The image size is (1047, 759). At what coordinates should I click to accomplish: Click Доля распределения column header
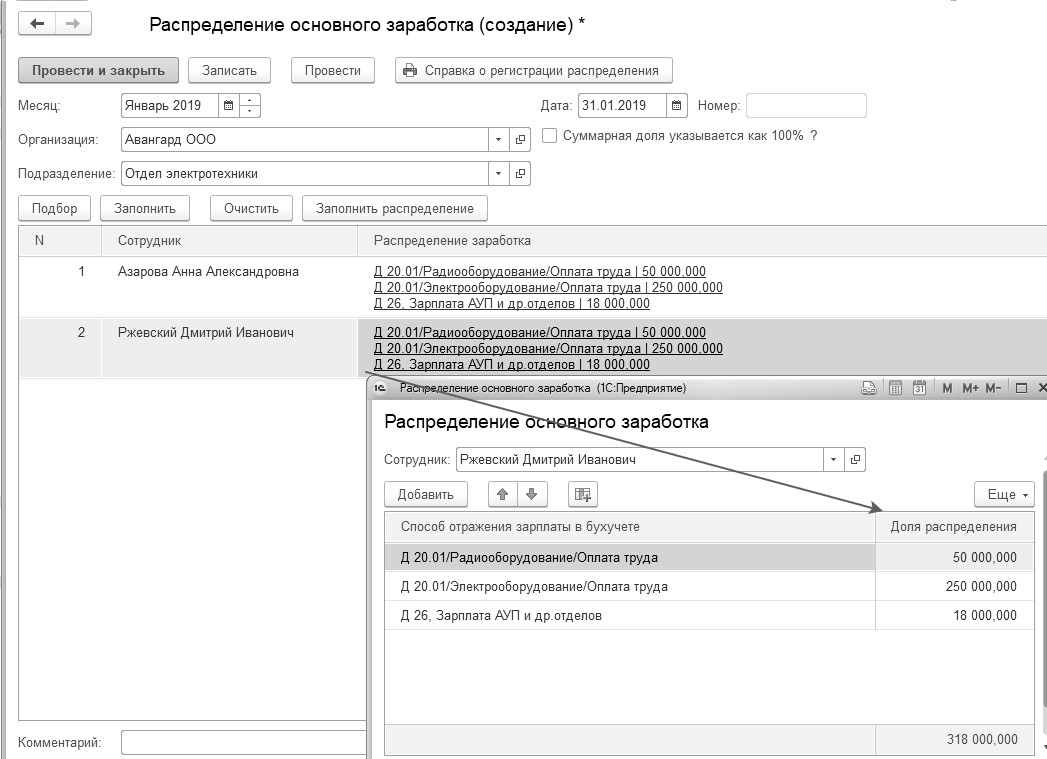pos(954,527)
